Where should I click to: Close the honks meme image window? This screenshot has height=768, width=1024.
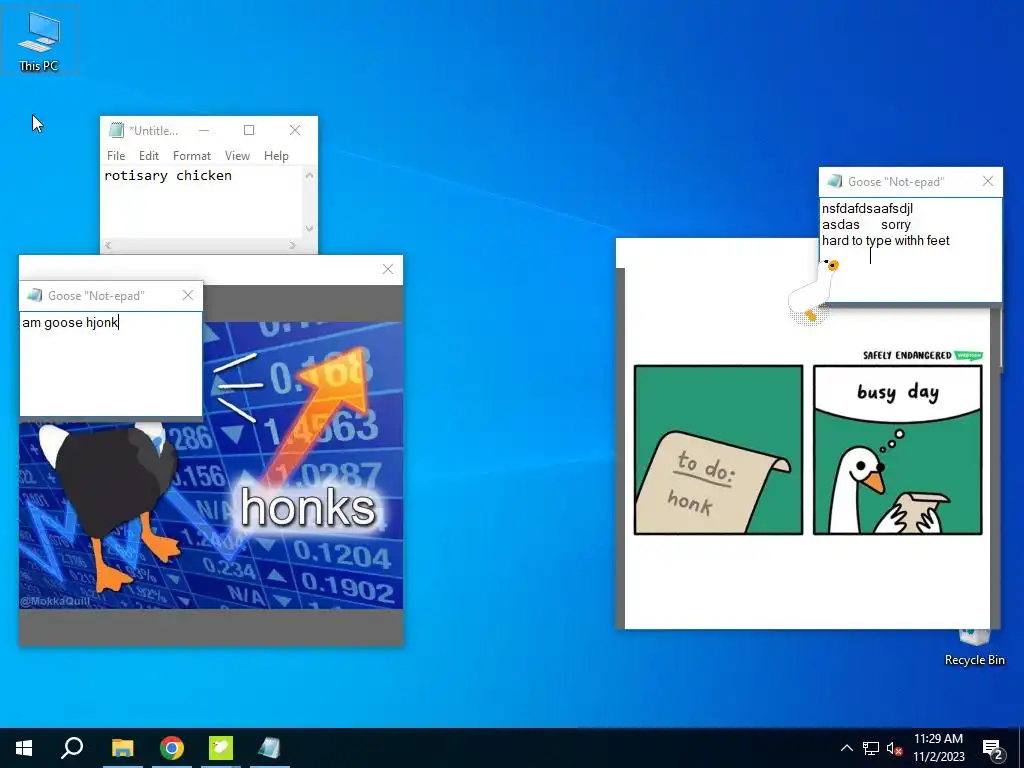388,269
